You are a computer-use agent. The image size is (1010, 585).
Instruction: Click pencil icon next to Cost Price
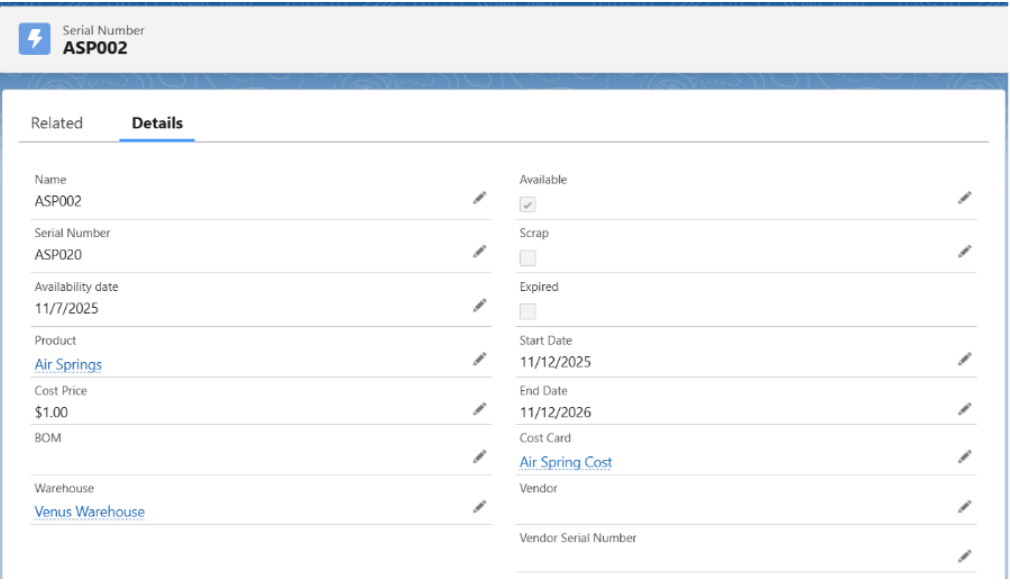(479, 409)
